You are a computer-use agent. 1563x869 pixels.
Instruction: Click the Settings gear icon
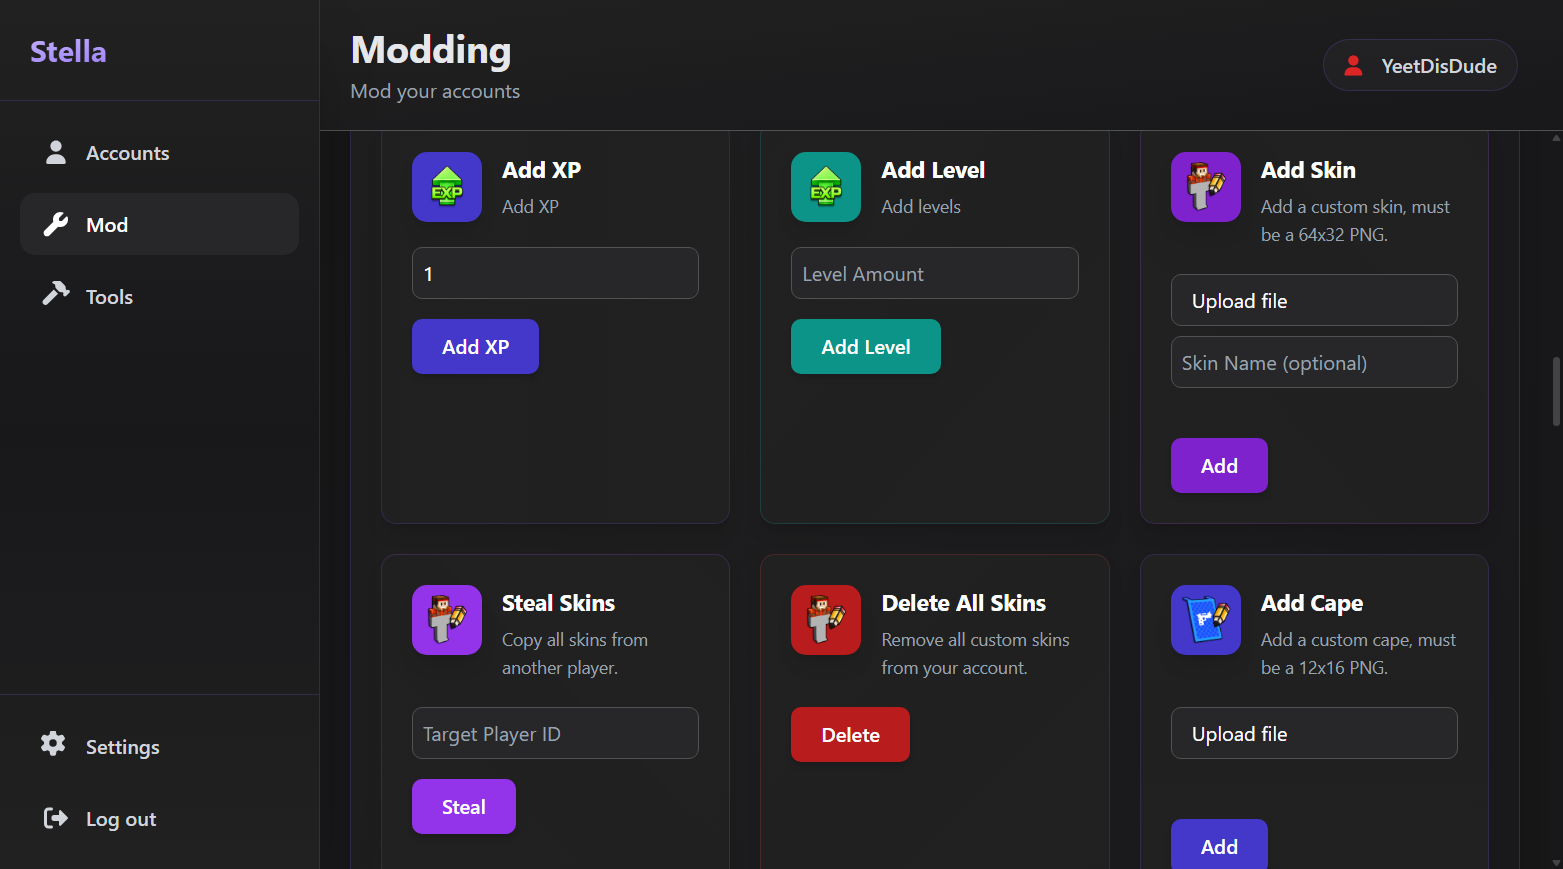(x=53, y=744)
